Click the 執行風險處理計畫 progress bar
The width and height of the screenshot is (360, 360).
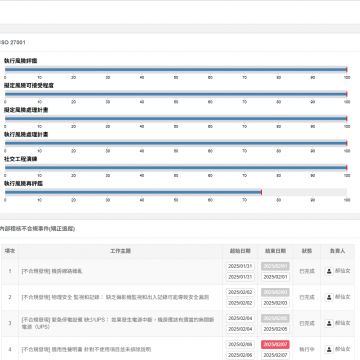pyautogui.click(x=176, y=143)
